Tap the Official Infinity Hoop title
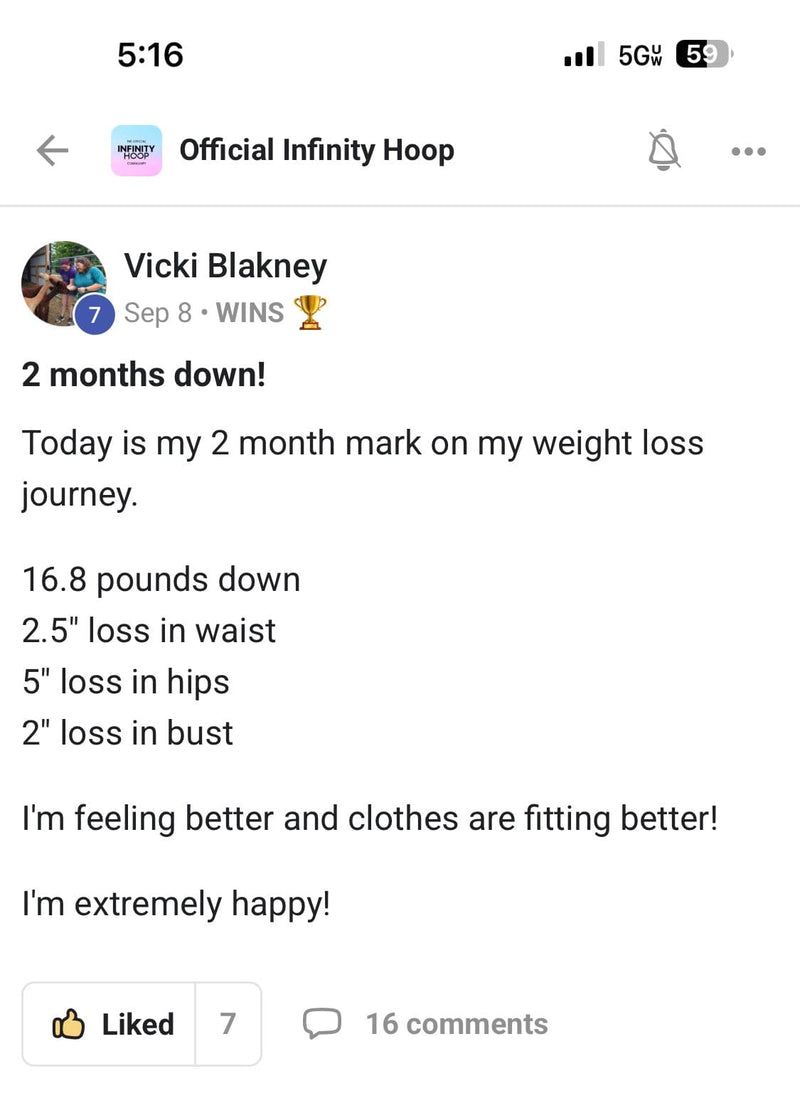The width and height of the screenshot is (800, 1098). coord(316,151)
